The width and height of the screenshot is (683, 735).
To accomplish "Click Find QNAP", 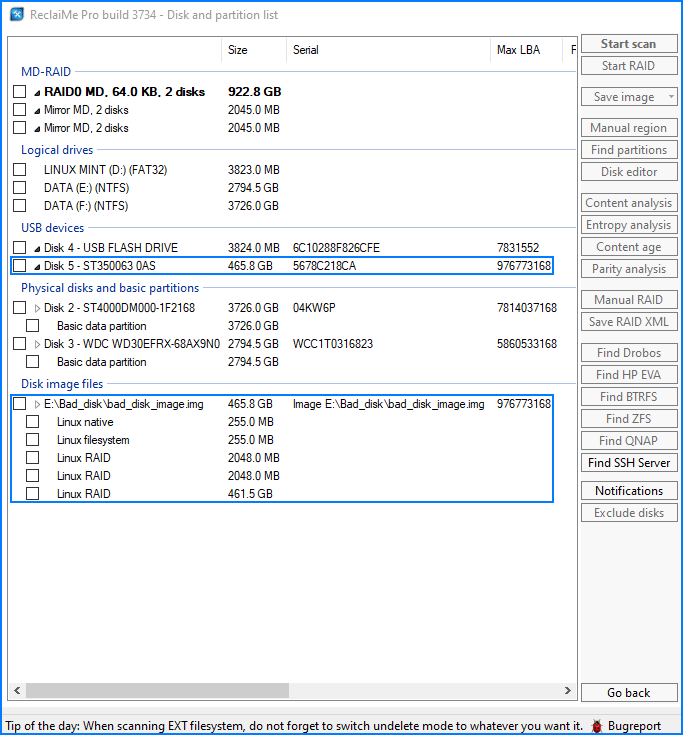I will [629, 441].
